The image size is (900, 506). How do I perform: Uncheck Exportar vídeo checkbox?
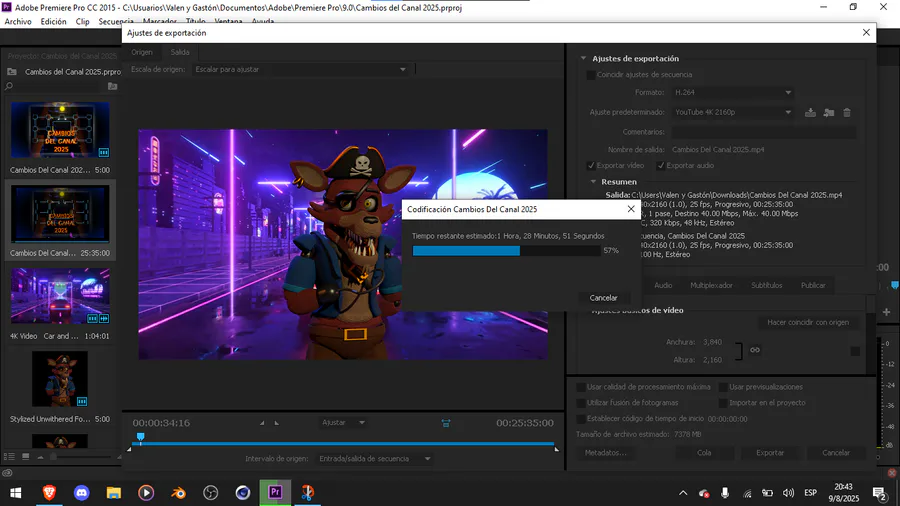point(591,165)
